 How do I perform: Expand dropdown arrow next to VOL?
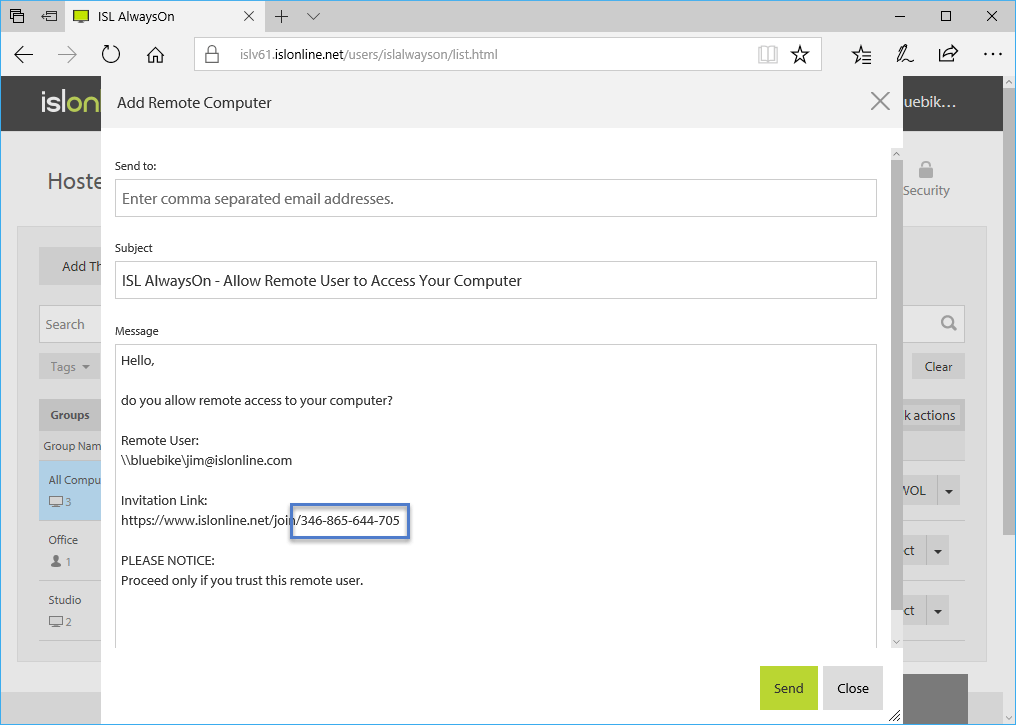click(x=949, y=490)
